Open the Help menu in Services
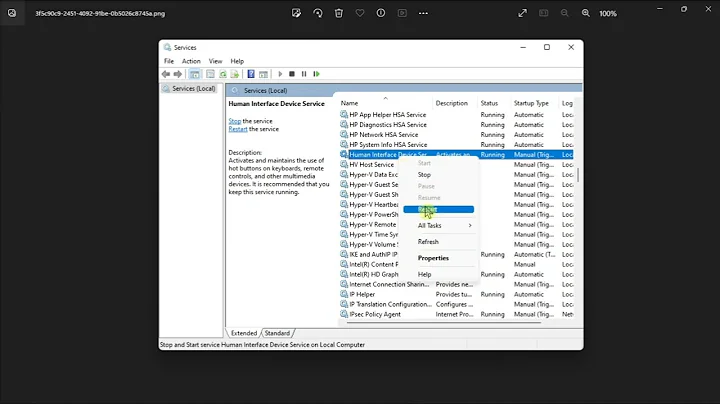Screen dimensions: 720x404 tap(237, 61)
